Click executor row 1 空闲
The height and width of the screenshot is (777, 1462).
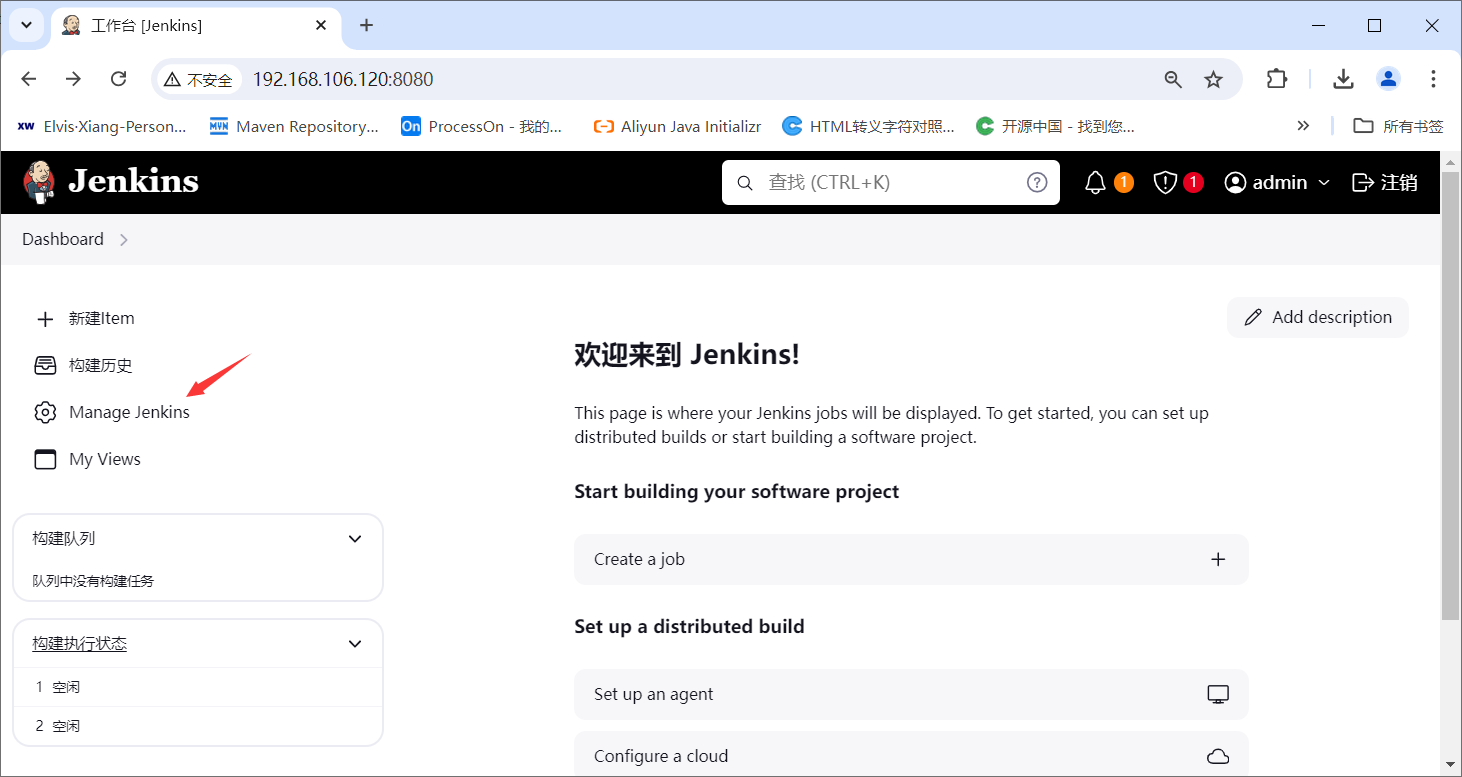pyautogui.click(x=198, y=687)
